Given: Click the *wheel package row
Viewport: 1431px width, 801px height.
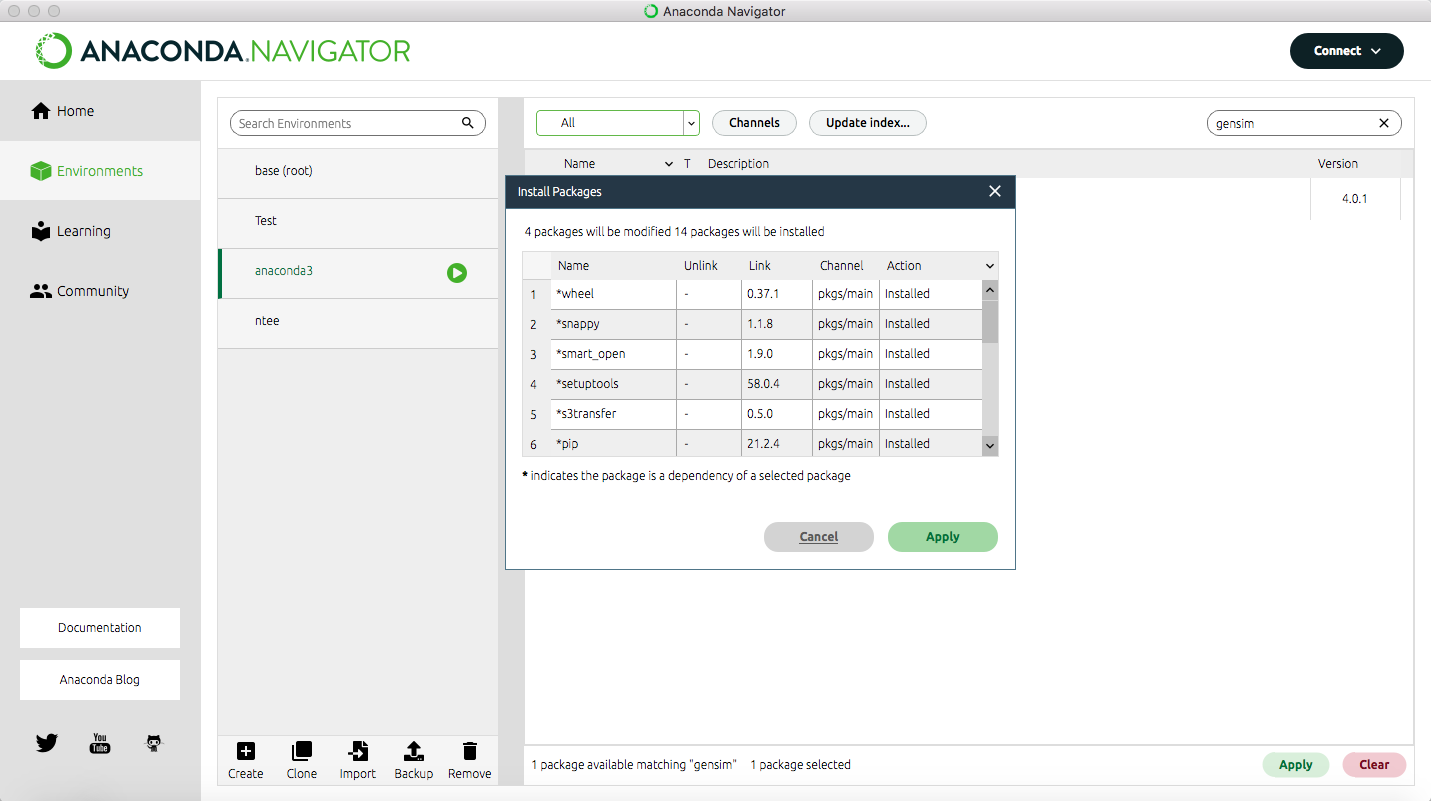Looking at the screenshot, I should coord(752,294).
